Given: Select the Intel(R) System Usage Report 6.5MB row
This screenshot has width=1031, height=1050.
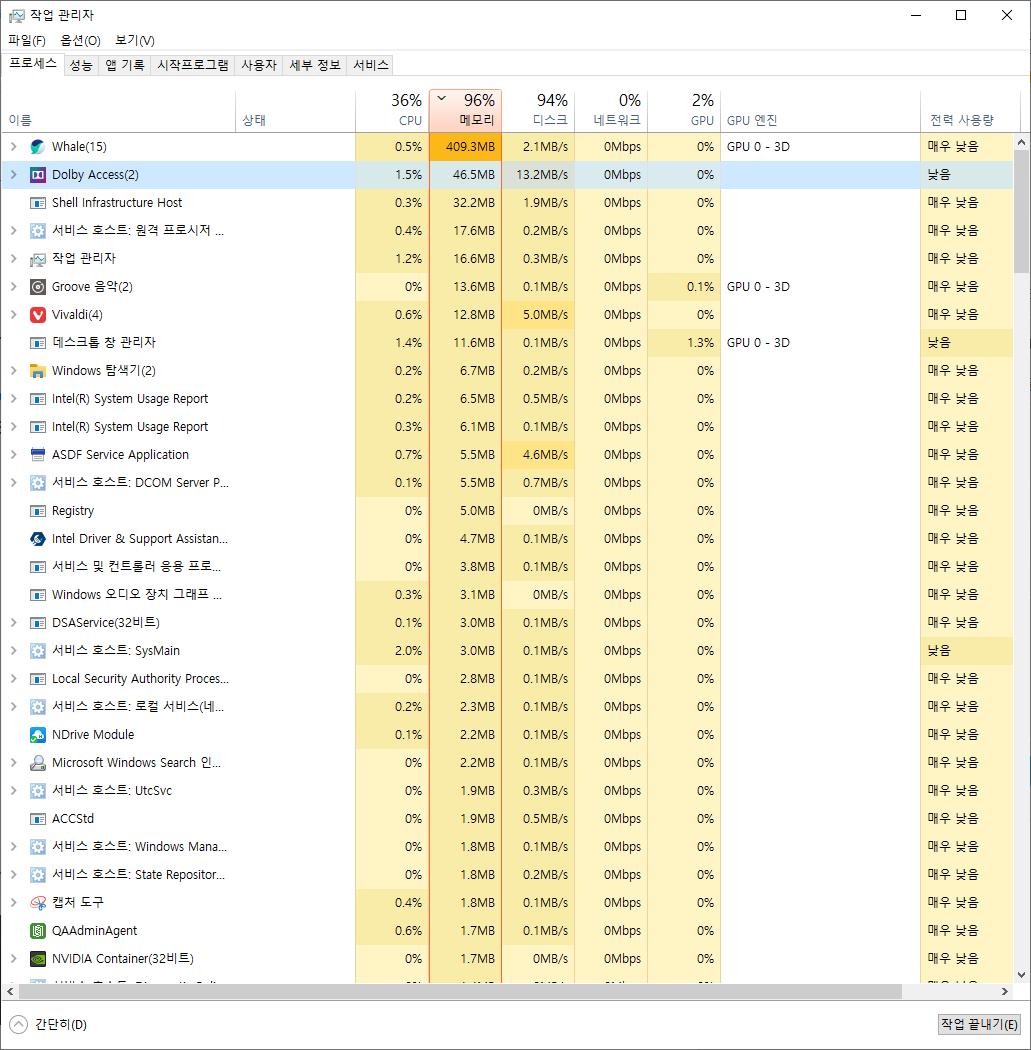Looking at the screenshot, I should 507,399.
